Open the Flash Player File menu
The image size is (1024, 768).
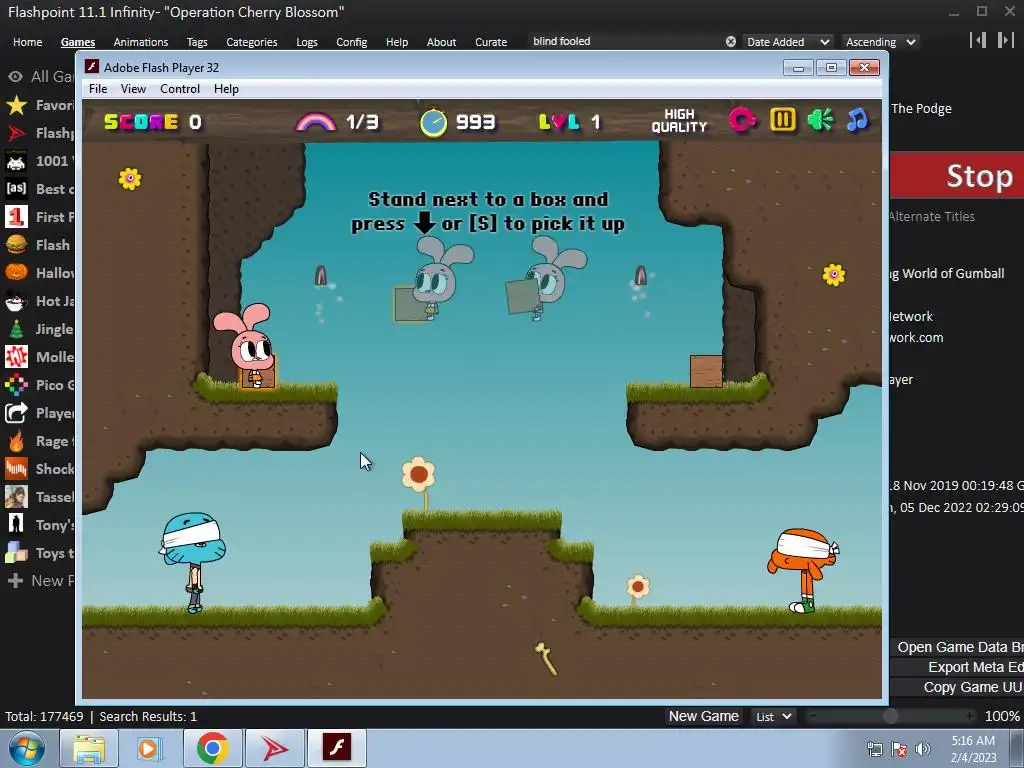tap(98, 89)
